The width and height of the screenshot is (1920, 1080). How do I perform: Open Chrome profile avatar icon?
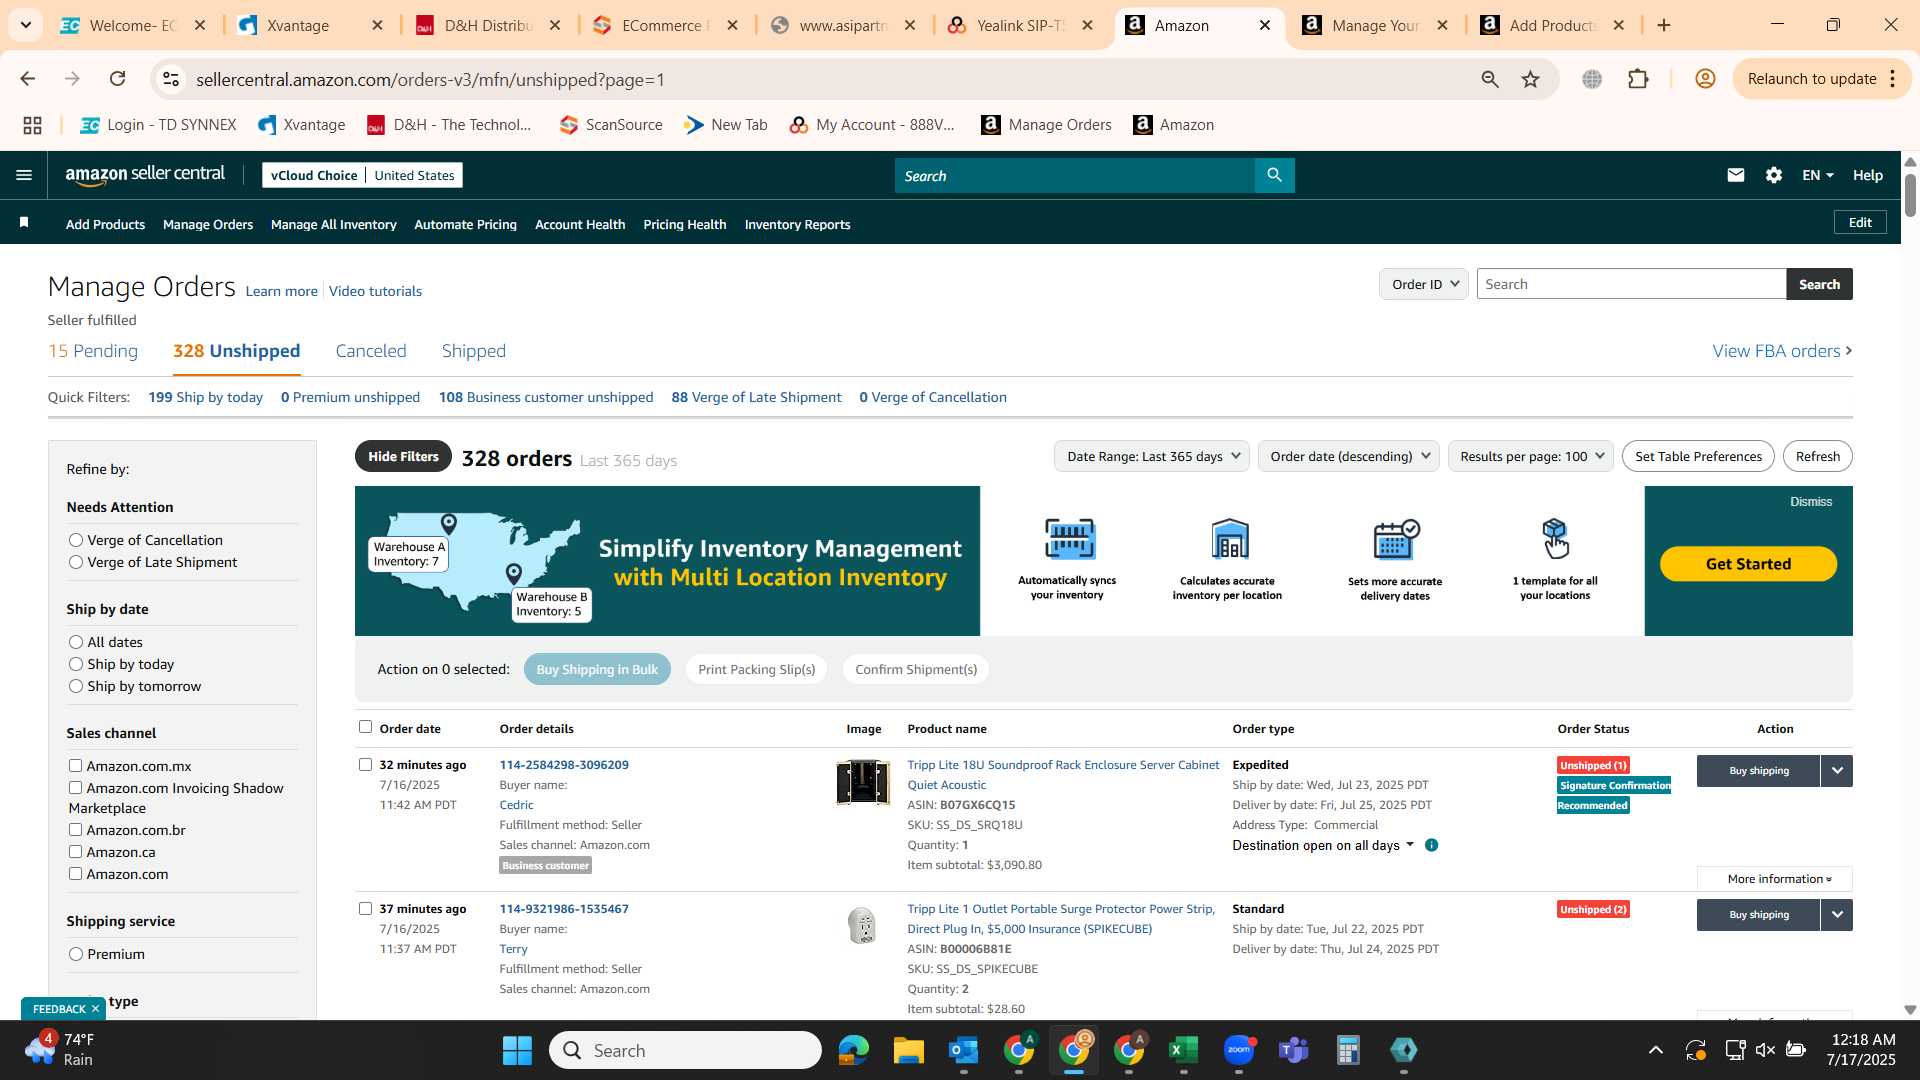click(1705, 79)
